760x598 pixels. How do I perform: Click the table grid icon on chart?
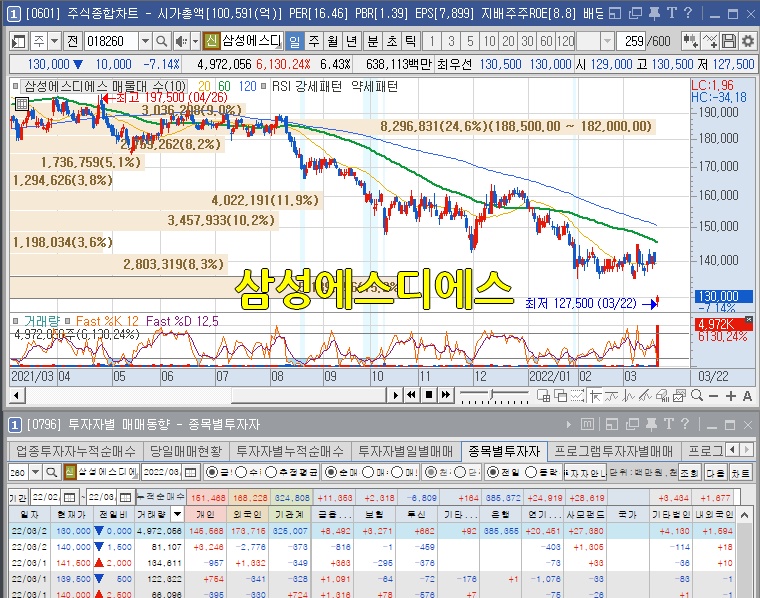pos(21,104)
